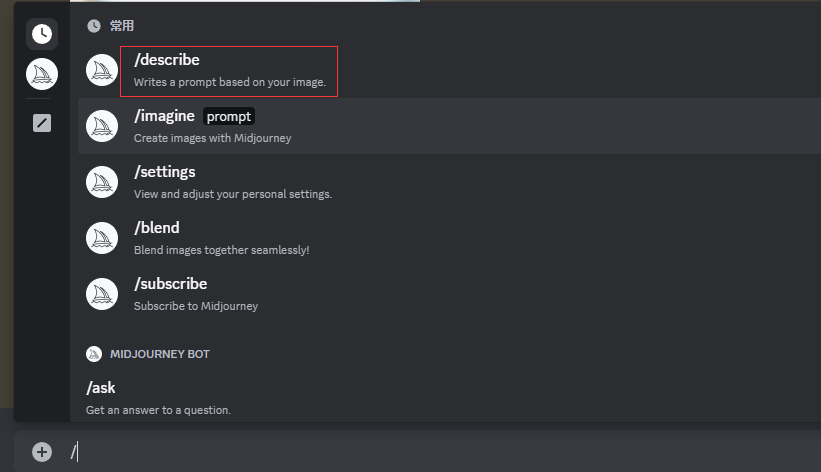Select the /subscribe command title
The height and width of the screenshot is (472, 821).
point(171,284)
